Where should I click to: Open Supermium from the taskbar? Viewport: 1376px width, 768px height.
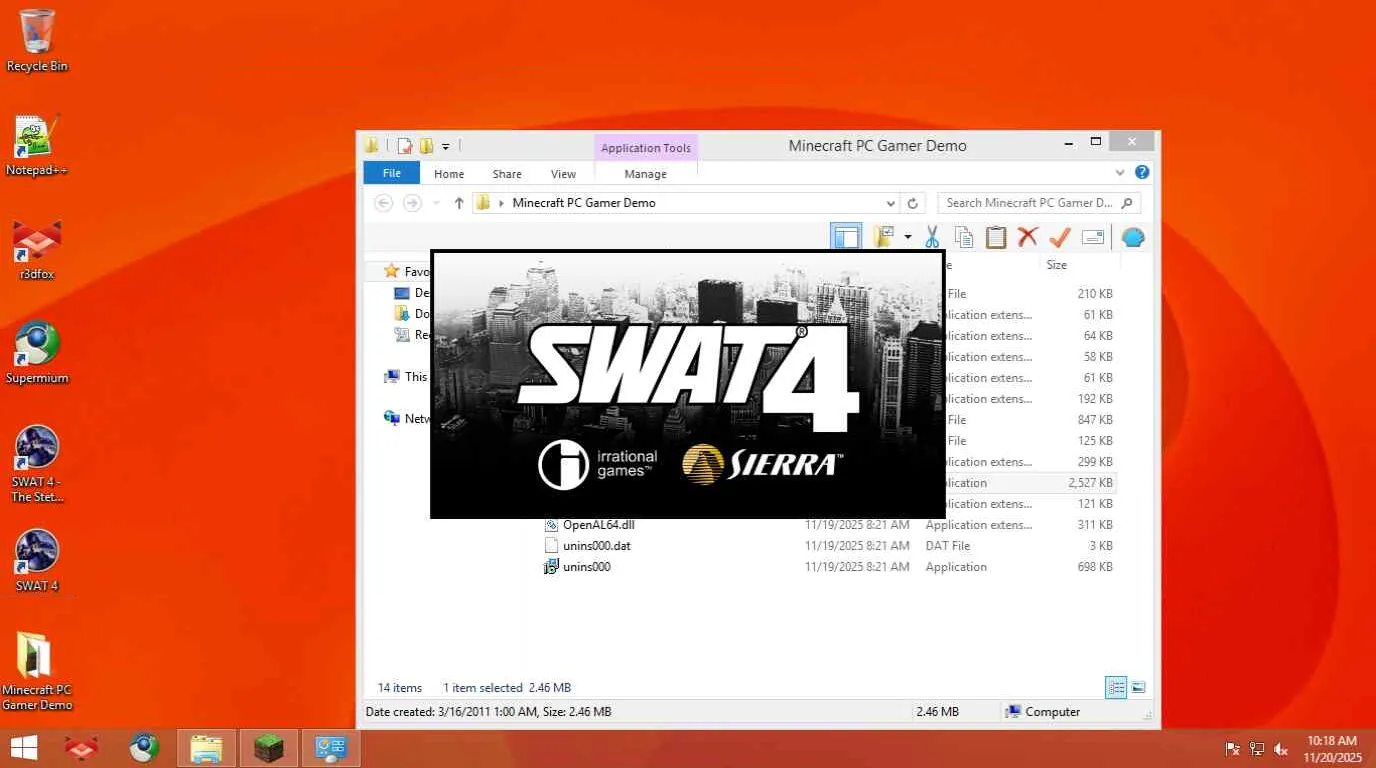coord(144,748)
